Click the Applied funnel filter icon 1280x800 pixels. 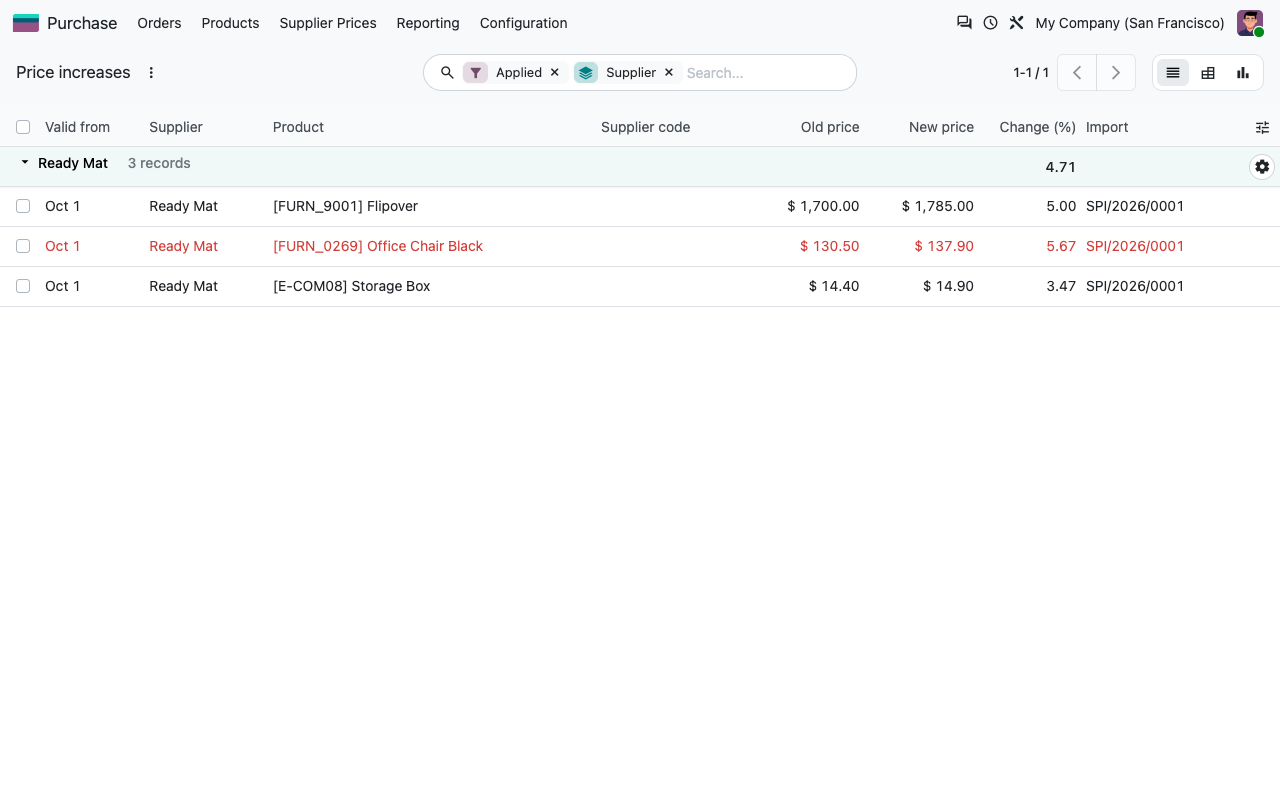tap(475, 73)
